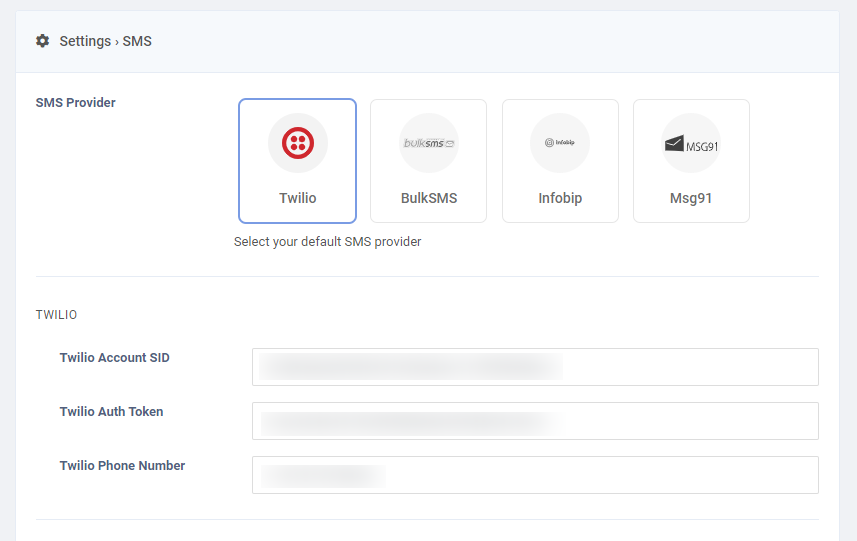Click the red Twilio logo icon
Screen dimensions: 857x541
coord(297,143)
